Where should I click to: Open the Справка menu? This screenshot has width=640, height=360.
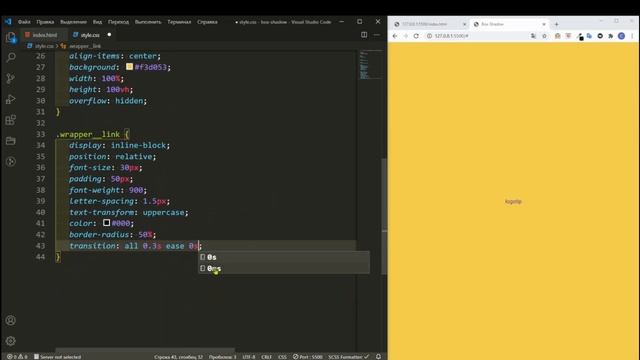[207, 22]
